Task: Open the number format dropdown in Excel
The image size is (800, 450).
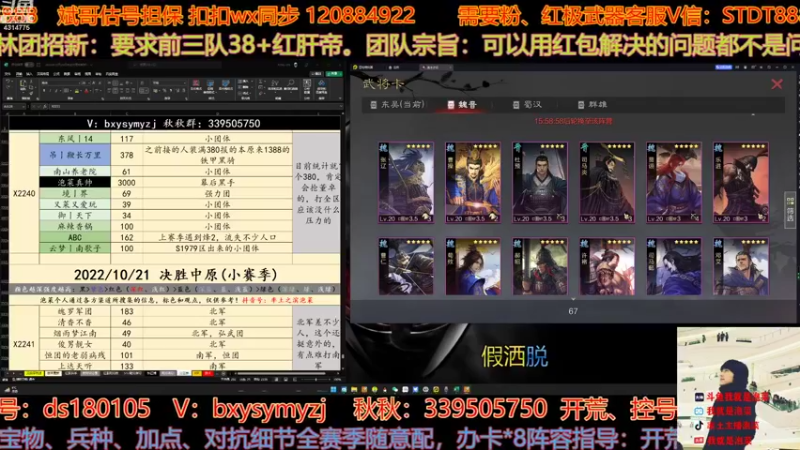Action: (x=185, y=83)
